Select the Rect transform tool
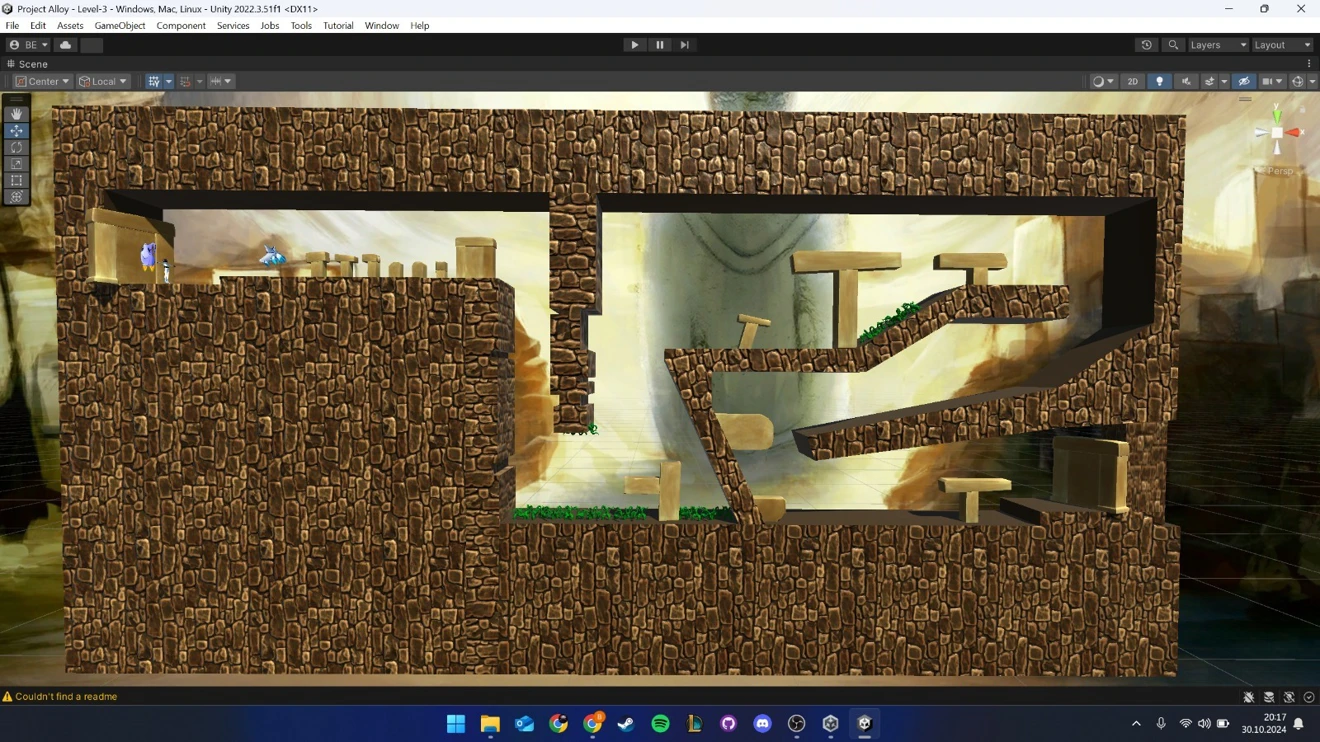The image size is (1320, 742). 16,181
